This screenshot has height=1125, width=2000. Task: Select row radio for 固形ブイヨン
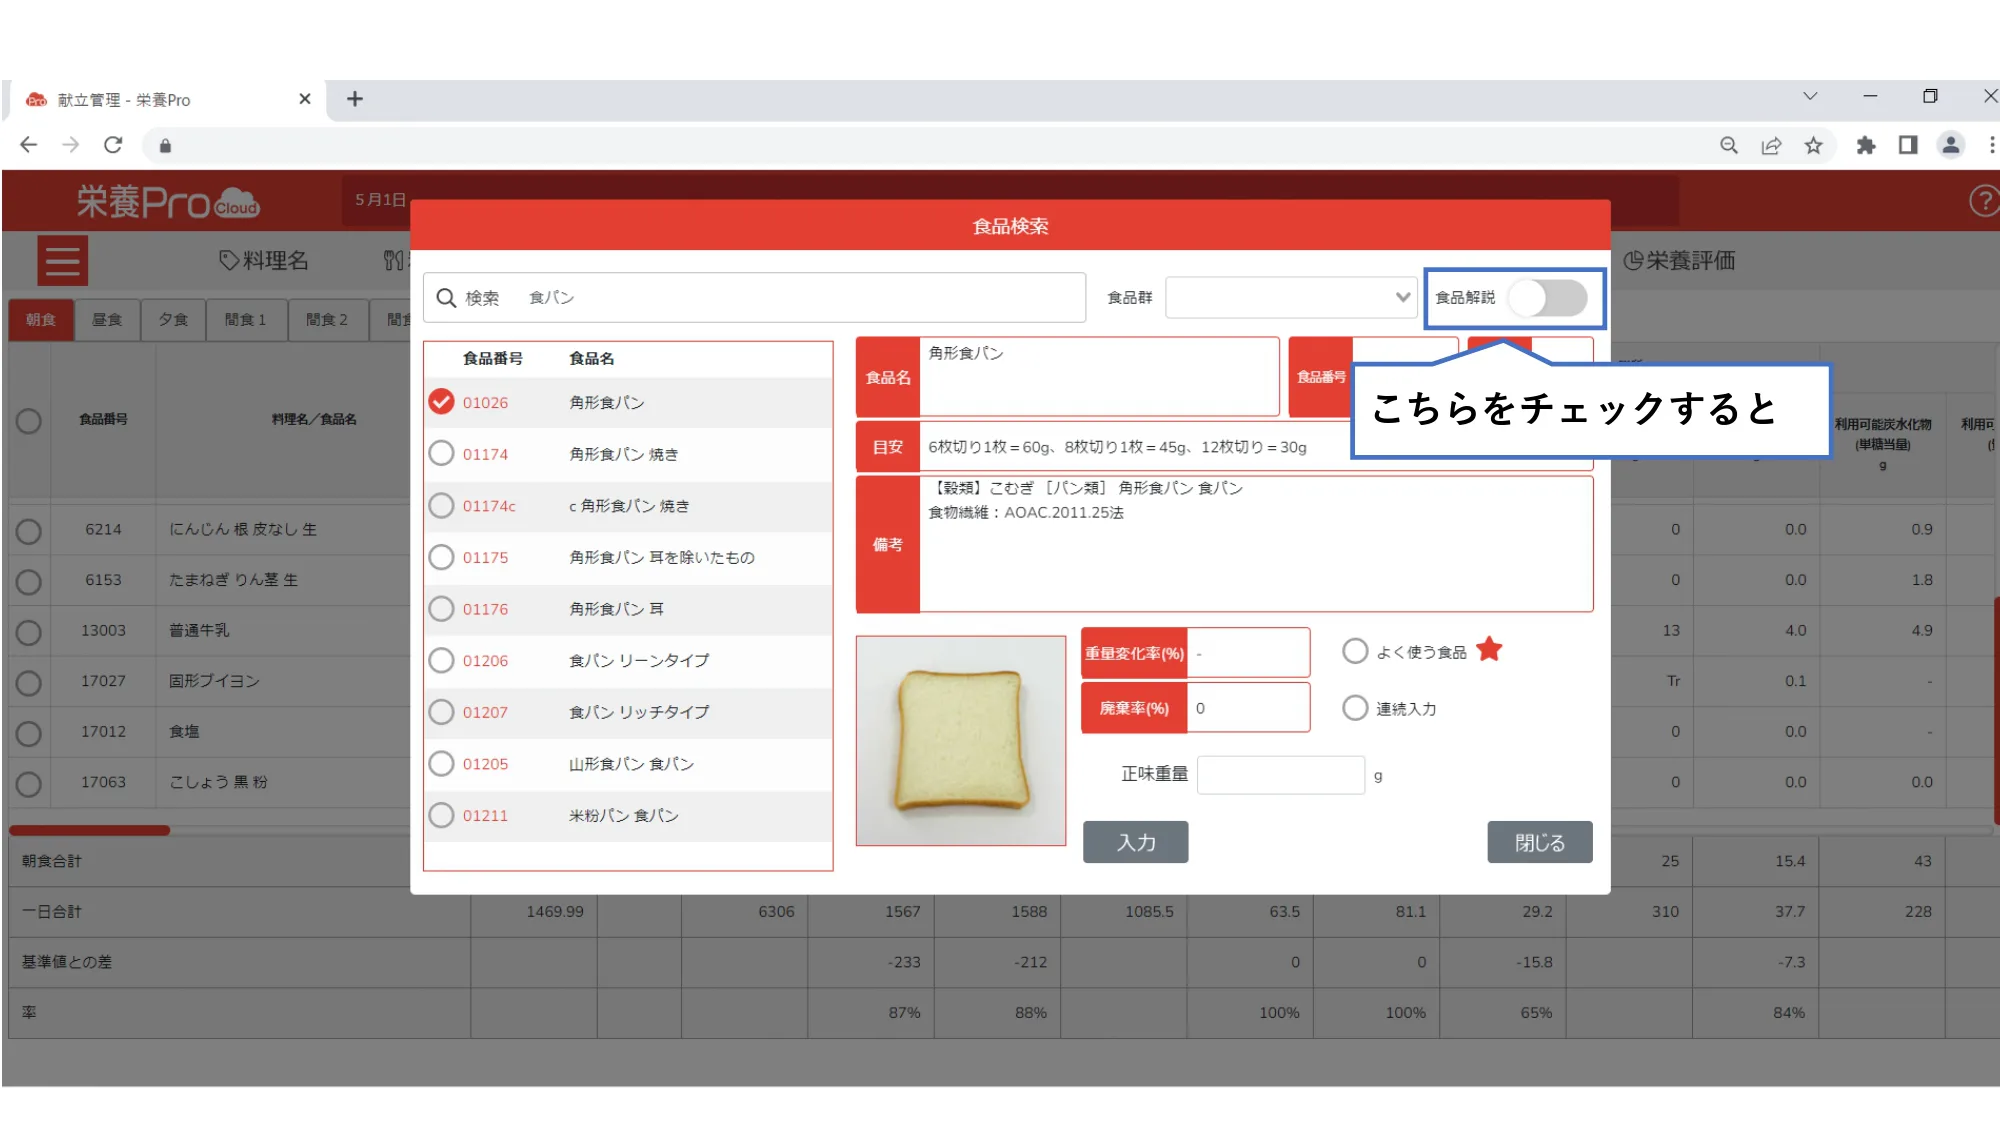tap(29, 682)
